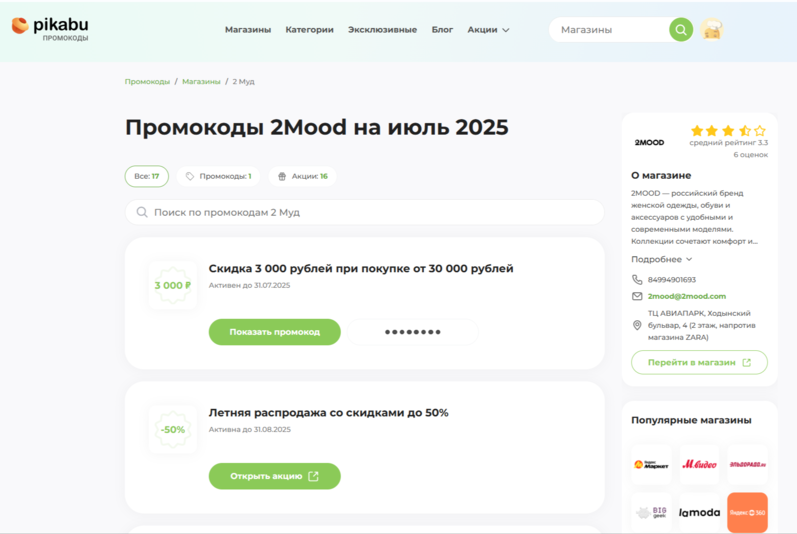Image resolution: width=797 pixels, height=534 pixels.
Task: Open the Lamoda store logo
Action: [699, 512]
